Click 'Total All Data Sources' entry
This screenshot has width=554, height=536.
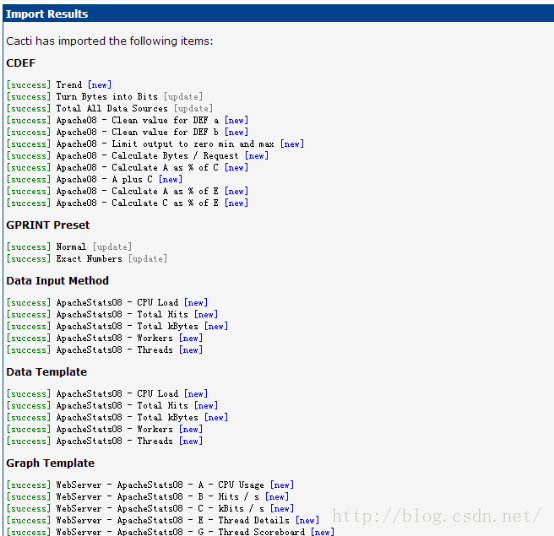[x=112, y=108]
